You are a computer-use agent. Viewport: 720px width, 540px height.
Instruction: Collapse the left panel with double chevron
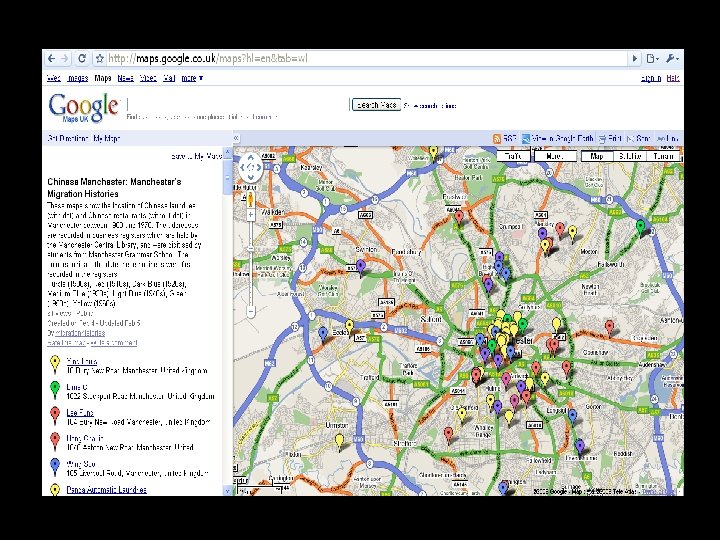(x=236, y=138)
